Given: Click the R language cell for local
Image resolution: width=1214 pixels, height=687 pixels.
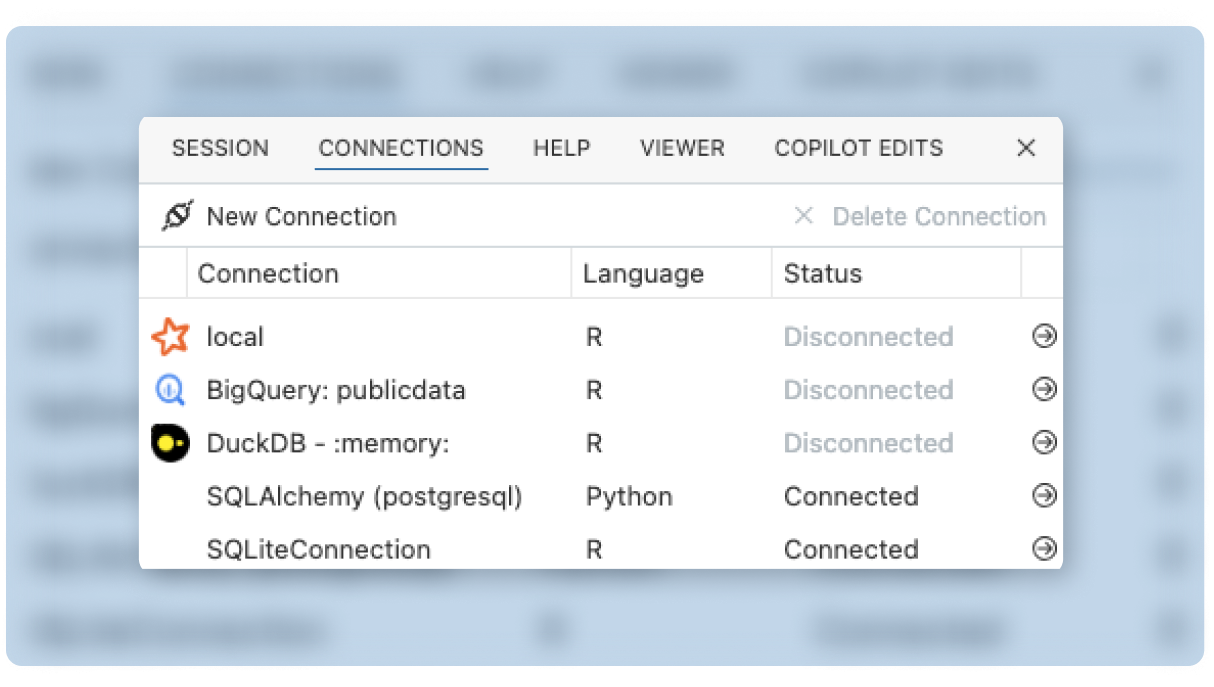Looking at the screenshot, I should pyautogui.click(x=594, y=337).
